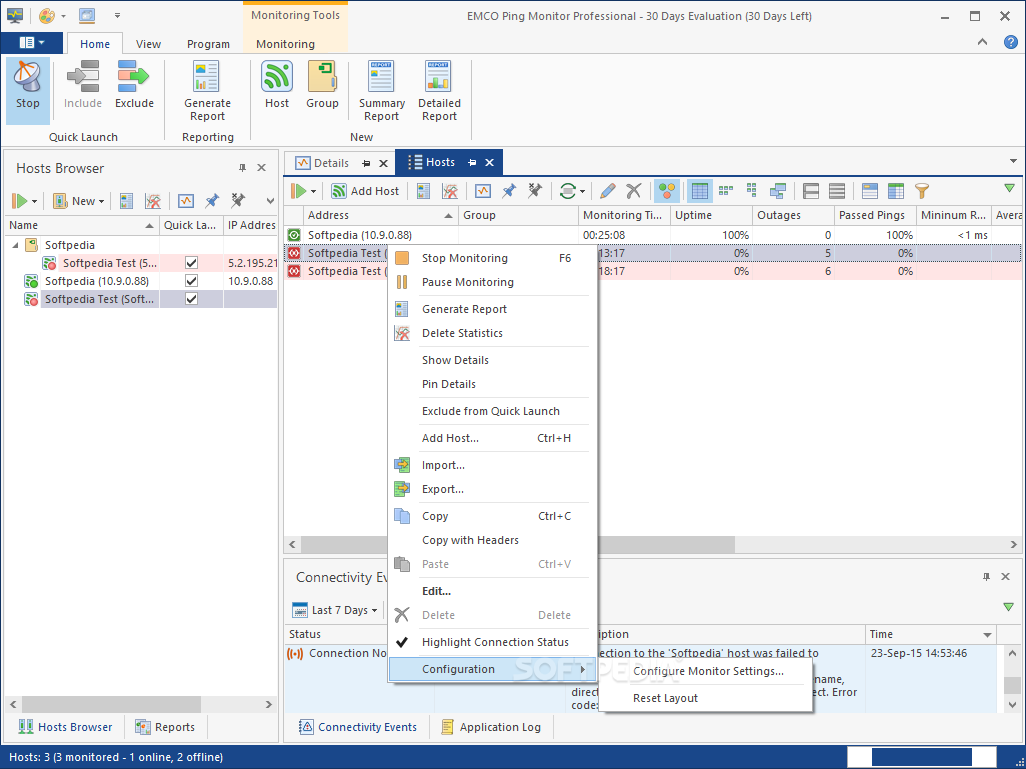This screenshot has height=769, width=1026.
Task: Open the Monitoring ribbon tab
Action: coord(285,44)
